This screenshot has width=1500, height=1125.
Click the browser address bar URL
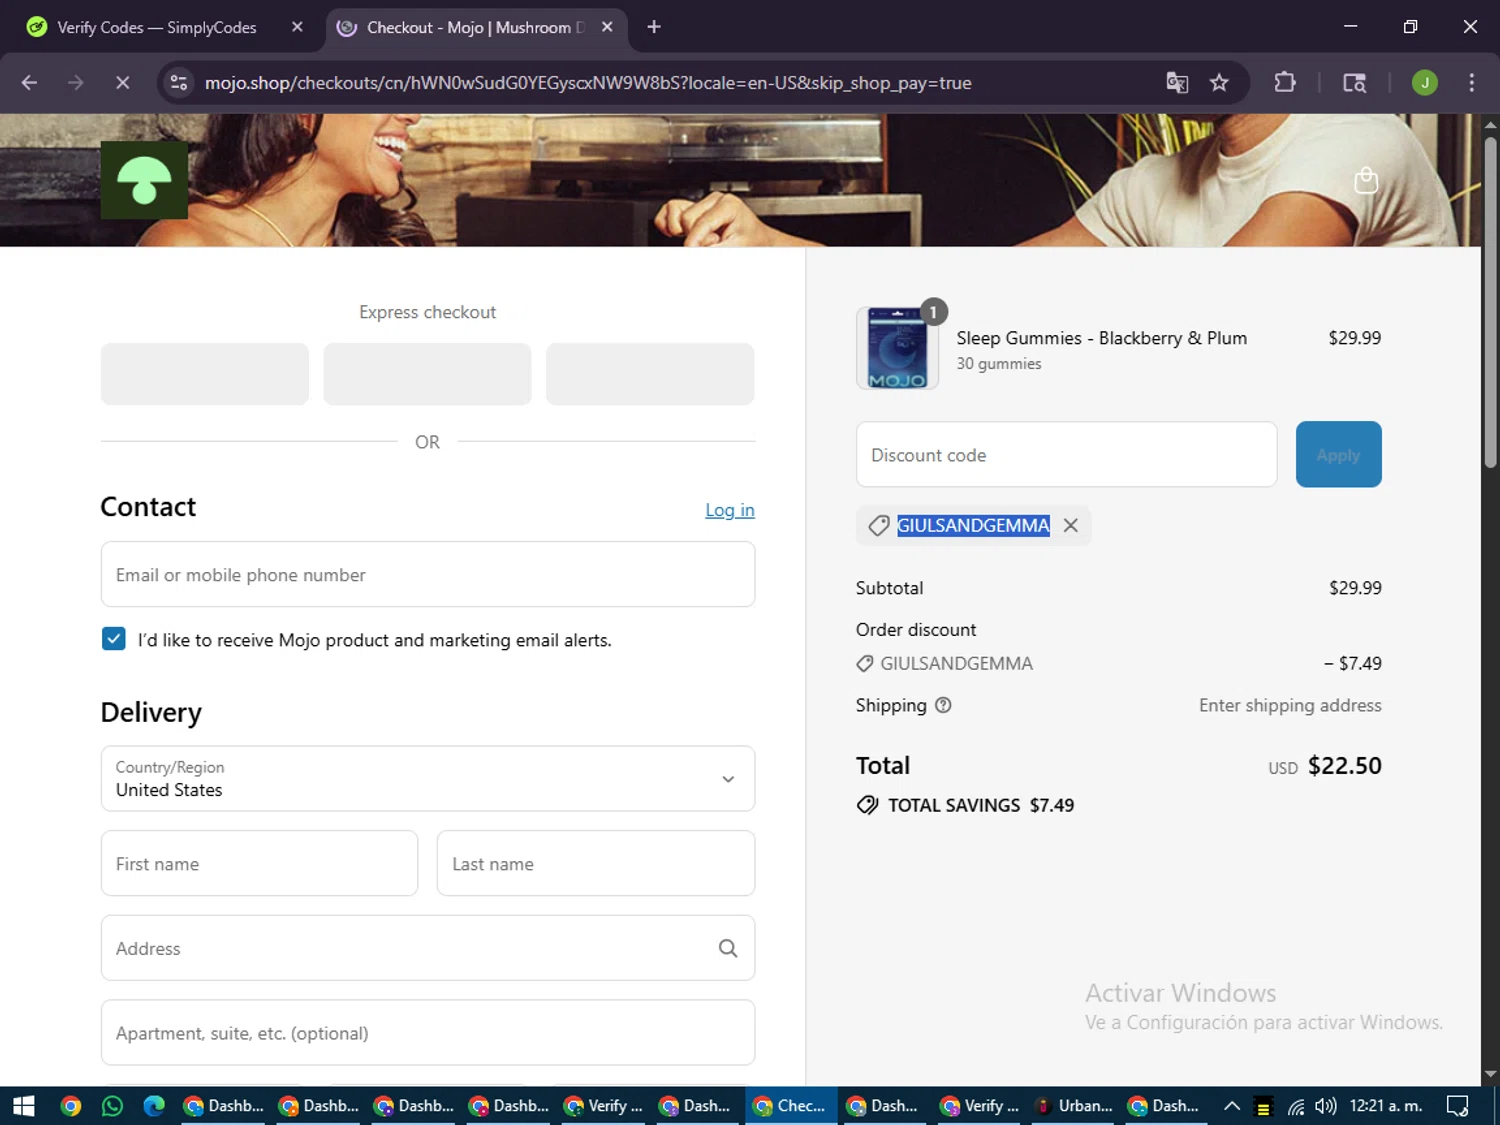pyautogui.click(x=588, y=83)
